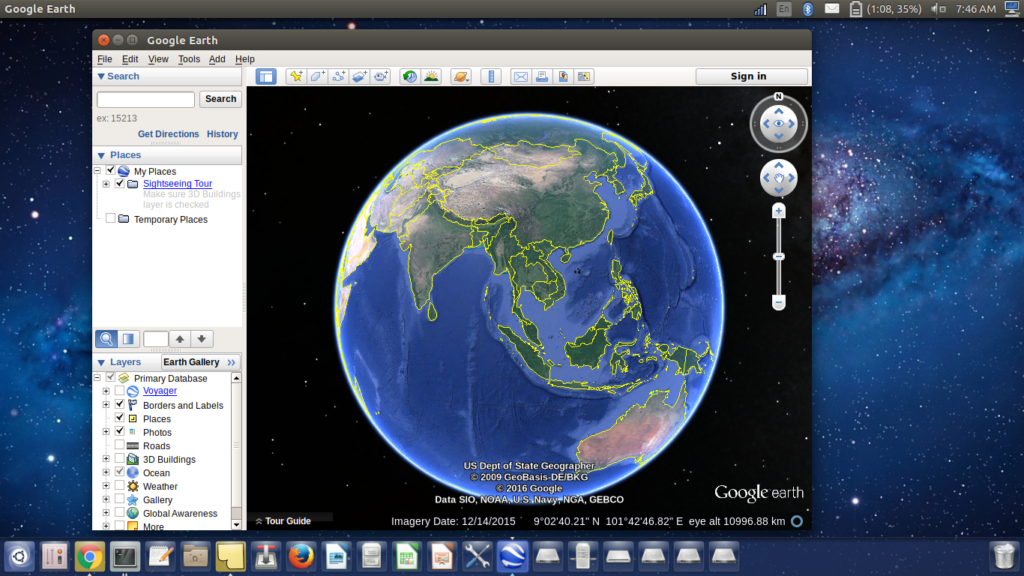Toggle the sunlight across landscape icon

click(x=431, y=76)
